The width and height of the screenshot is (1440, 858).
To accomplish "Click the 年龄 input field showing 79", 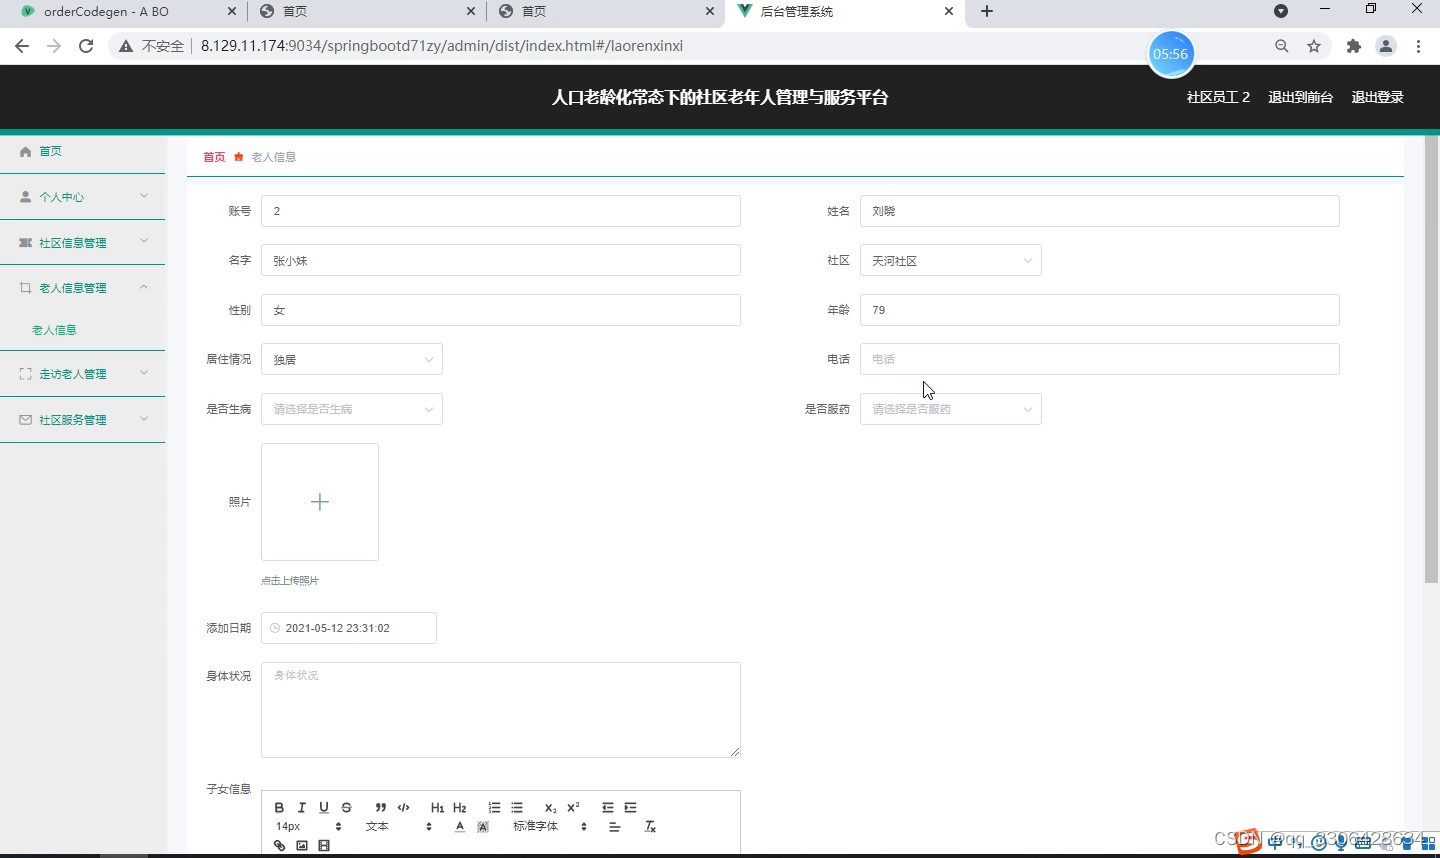I will (x=1100, y=310).
